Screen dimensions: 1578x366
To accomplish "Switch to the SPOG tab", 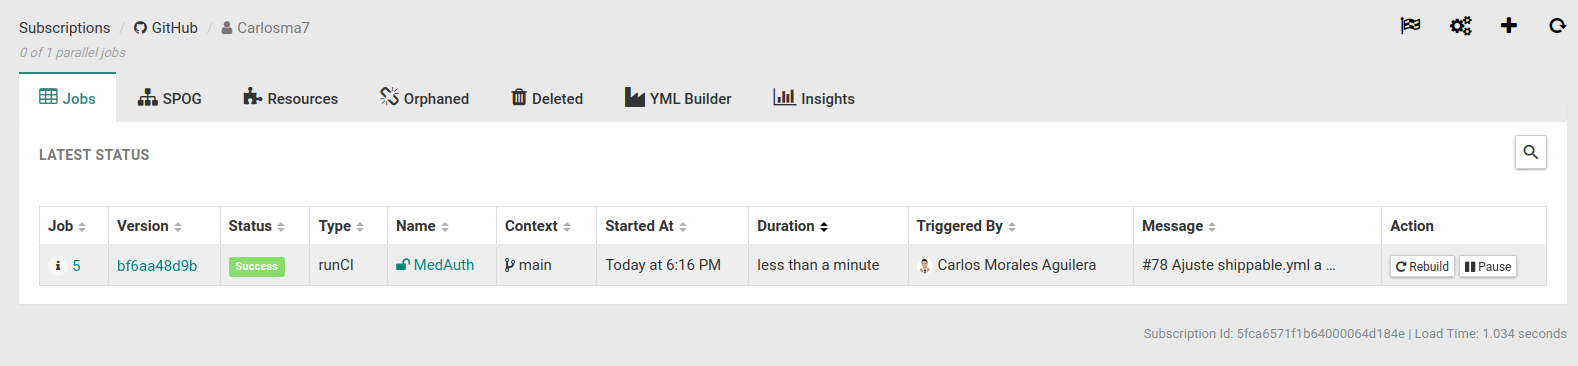I will [170, 98].
